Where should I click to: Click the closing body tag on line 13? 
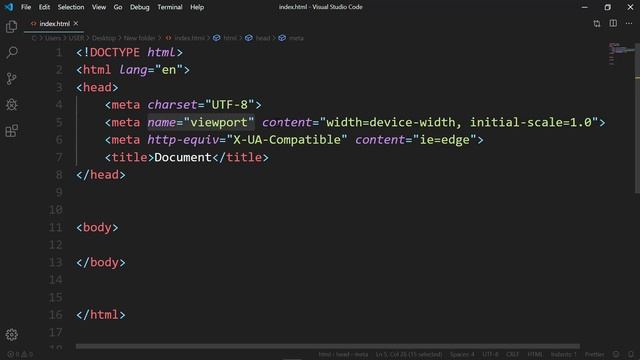(101, 262)
